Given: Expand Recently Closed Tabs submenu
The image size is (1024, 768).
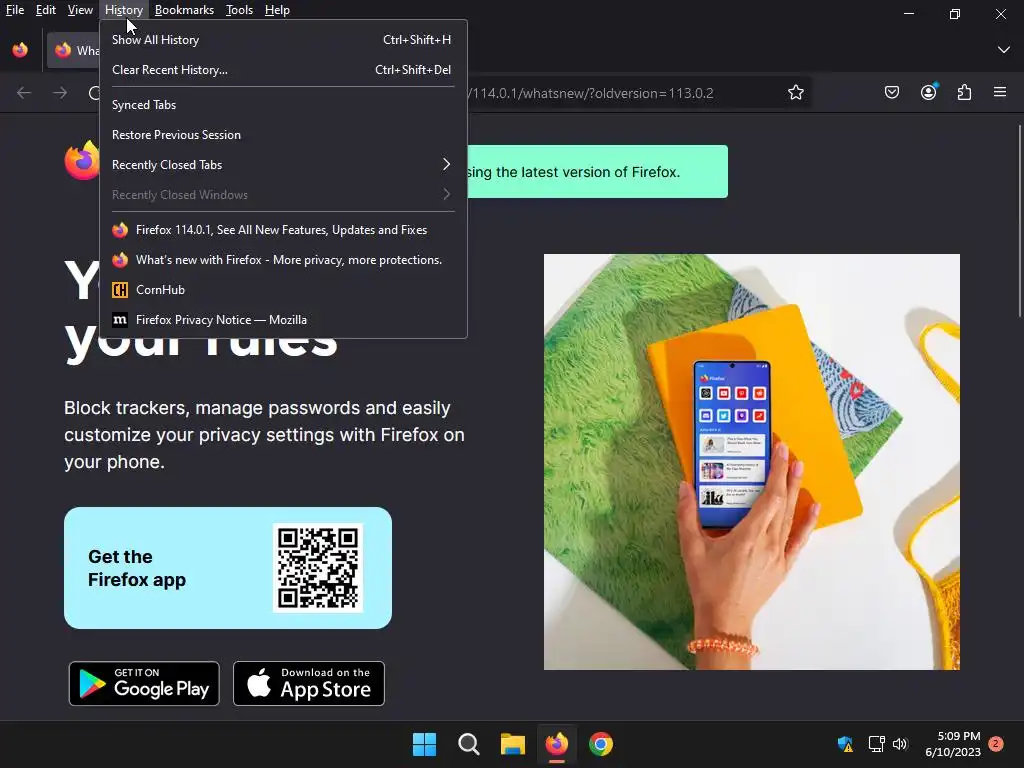Looking at the screenshot, I should [x=282, y=165].
